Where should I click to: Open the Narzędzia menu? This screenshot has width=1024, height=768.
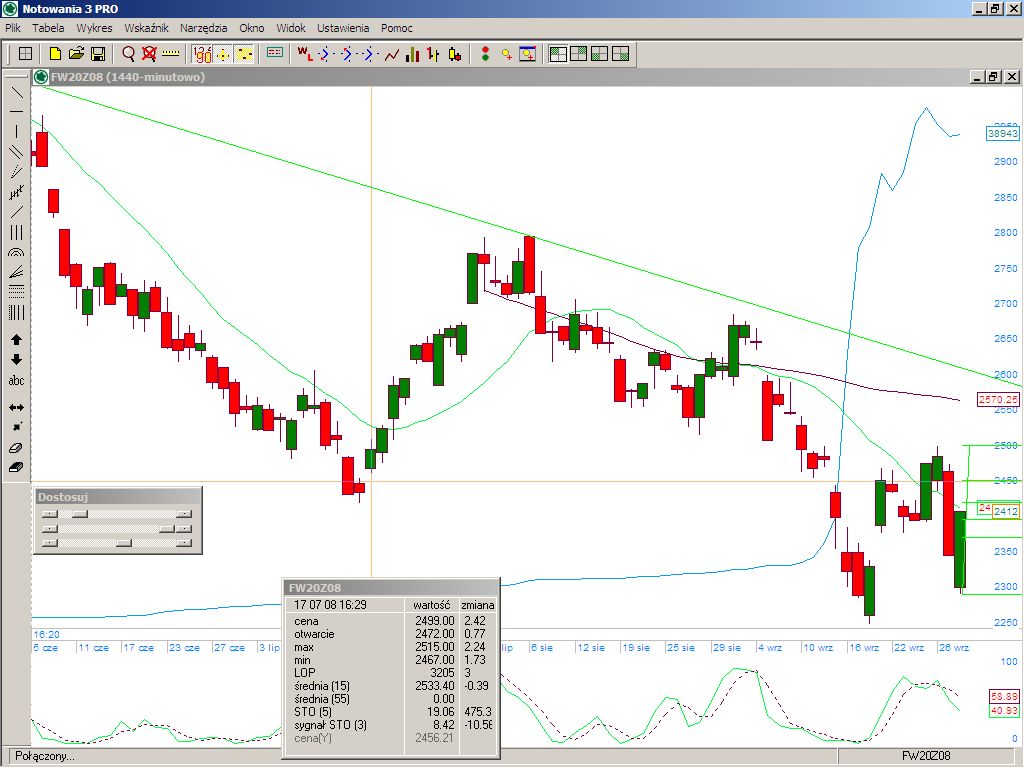point(204,28)
